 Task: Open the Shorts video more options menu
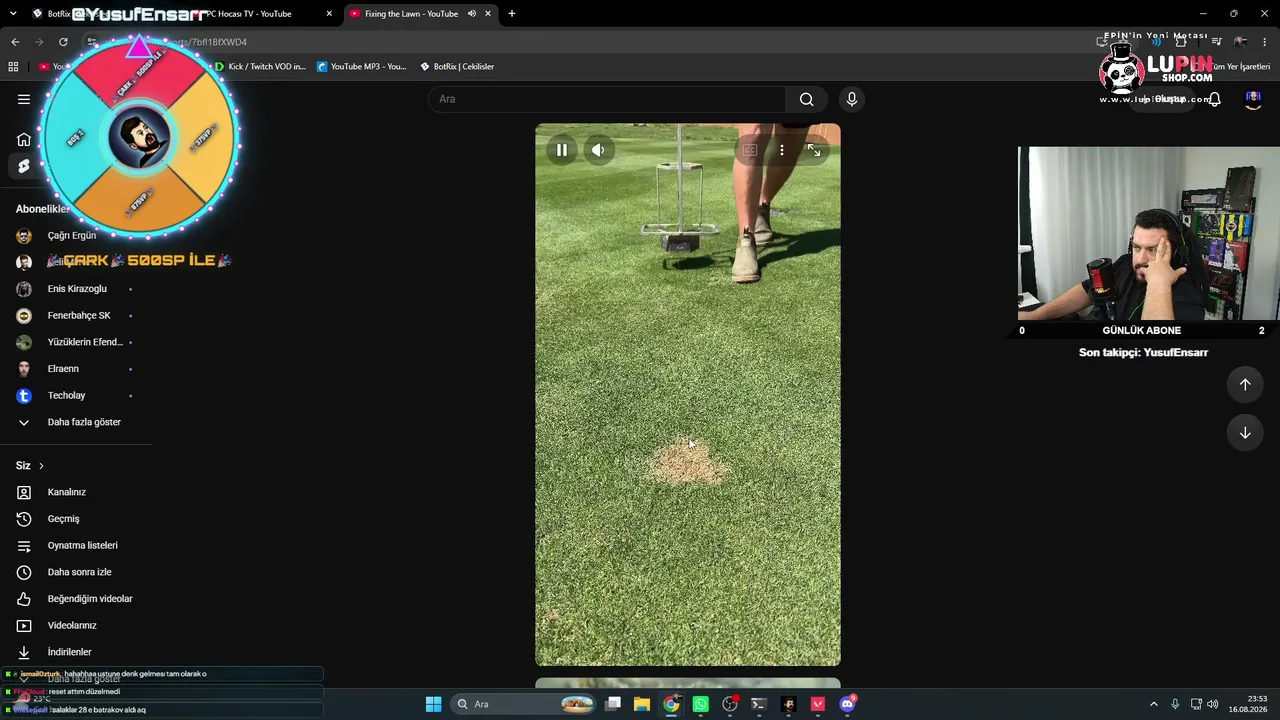click(x=782, y=150)
